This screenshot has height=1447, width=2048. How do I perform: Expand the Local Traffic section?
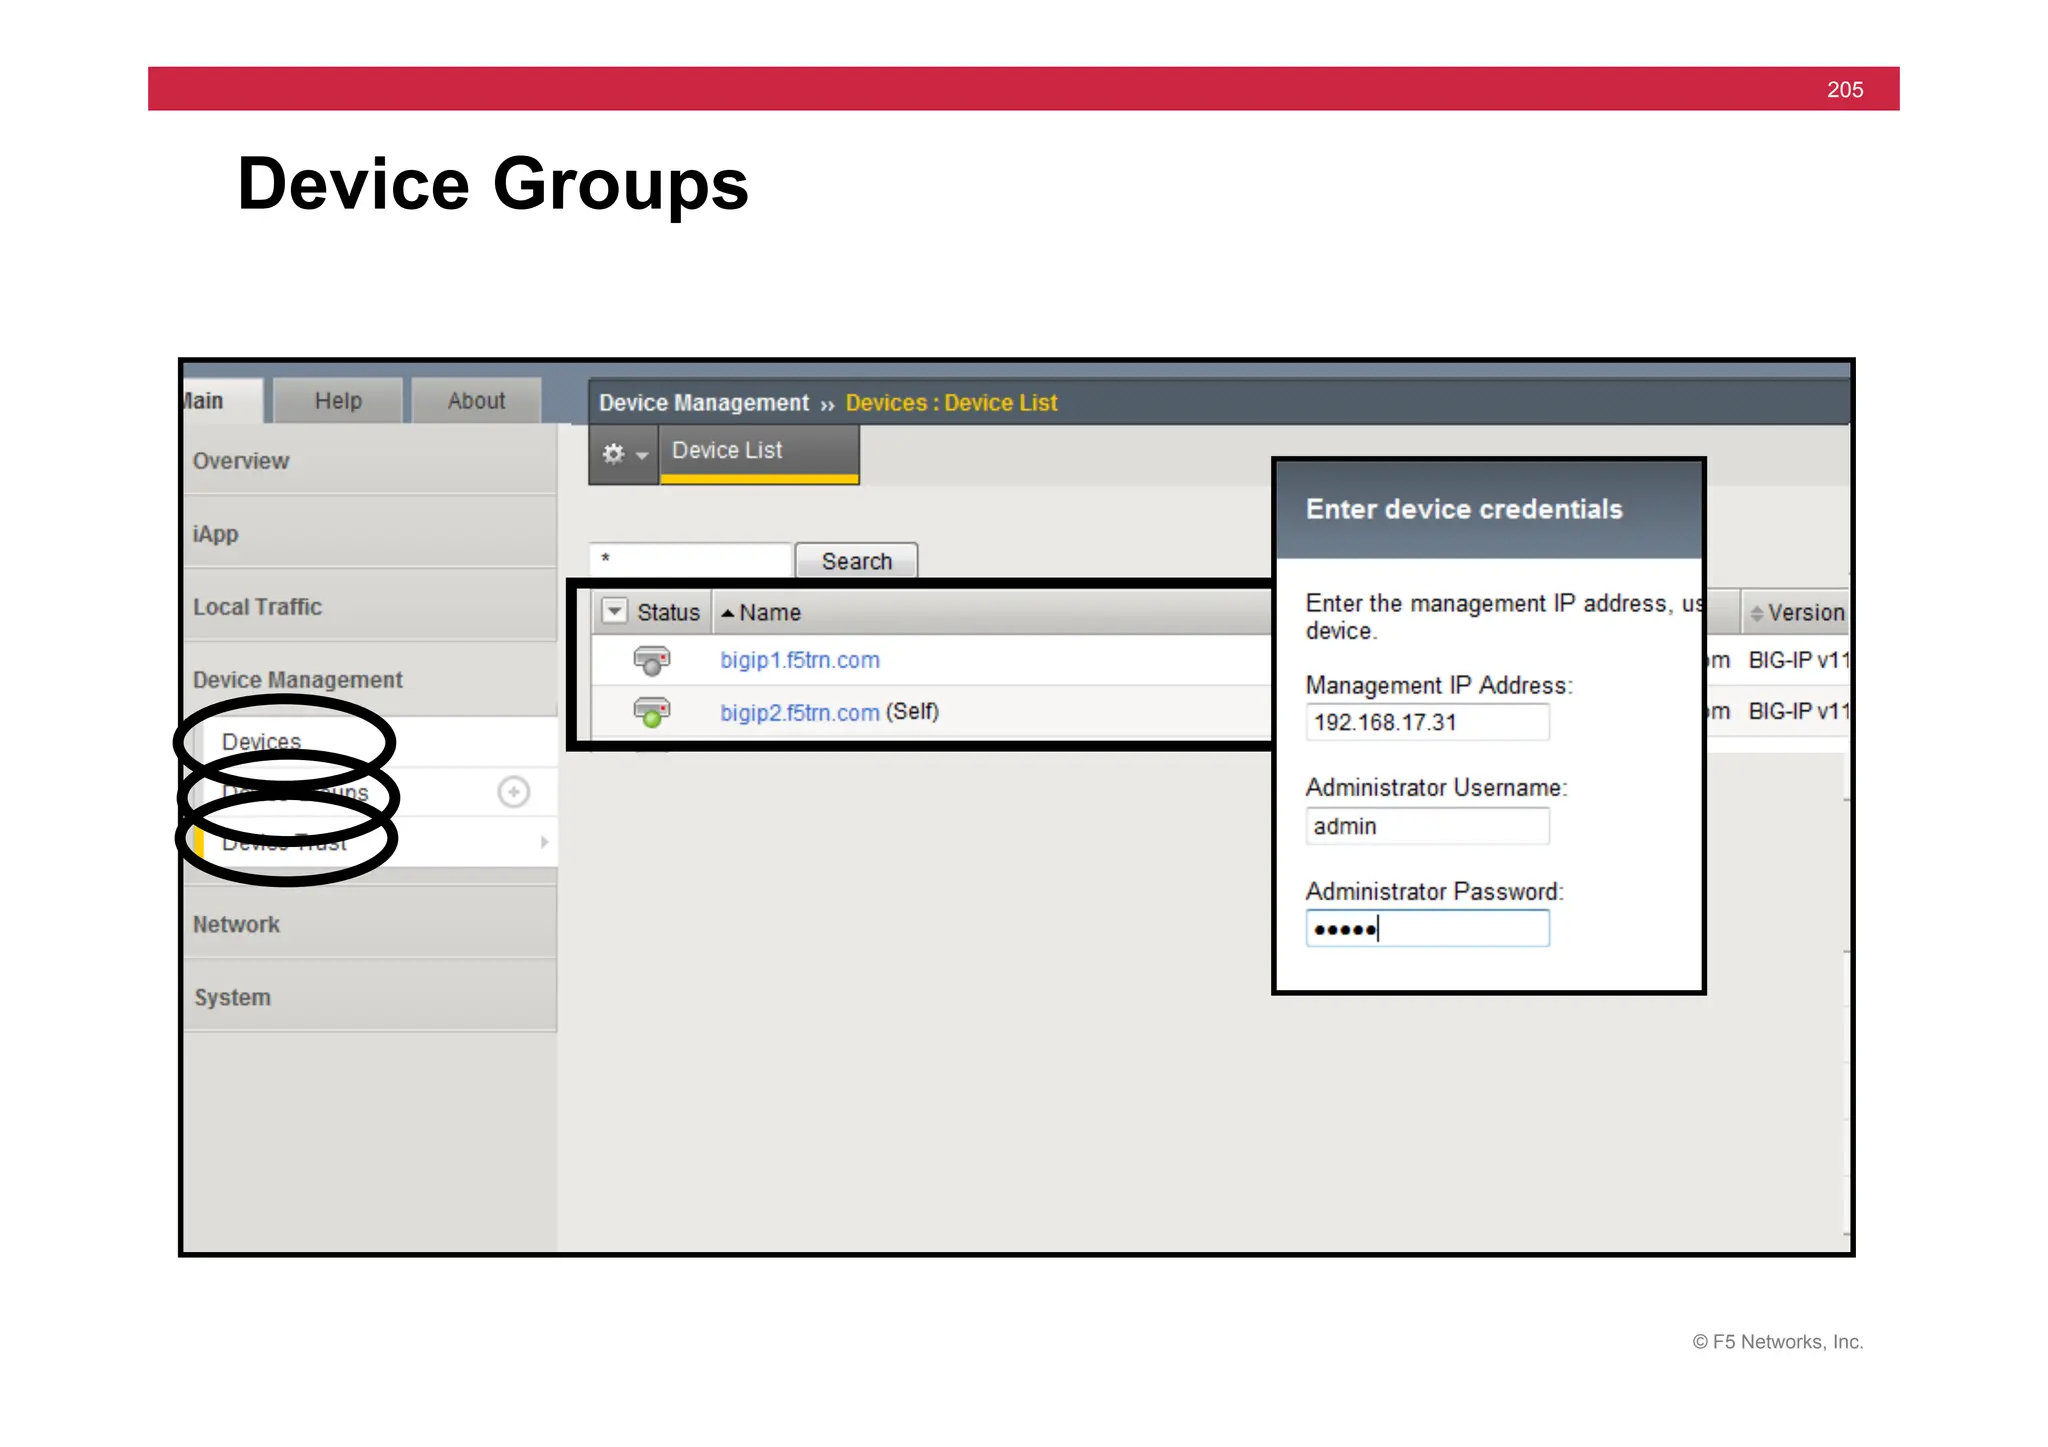[x=370, y=607]
